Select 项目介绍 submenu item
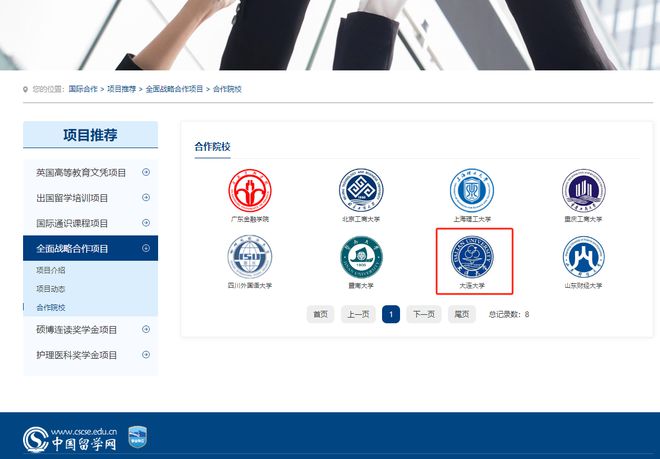The image size is (660, 459). point(51,270)
